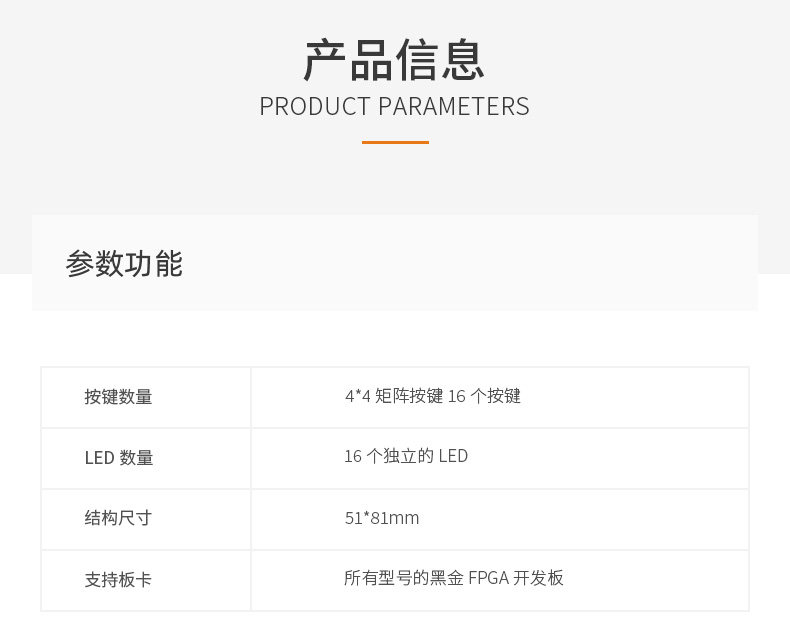
Task: Click the 4*4 矩阵按键 16 个按键 value
Action: (x=433, y=396)
